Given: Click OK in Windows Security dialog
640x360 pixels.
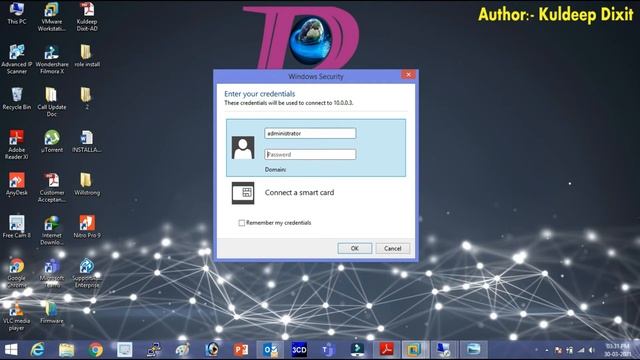Looking at the screenshot, I should coord(355,248).
